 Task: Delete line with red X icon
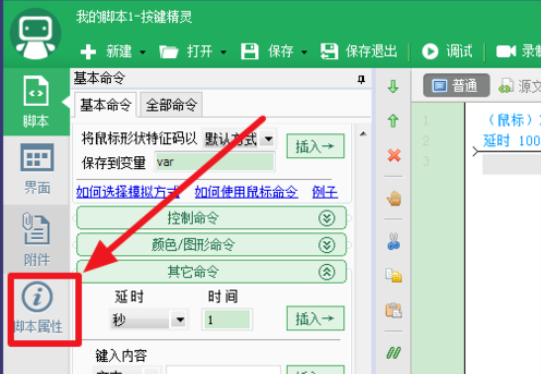click(x=394, y=155)
